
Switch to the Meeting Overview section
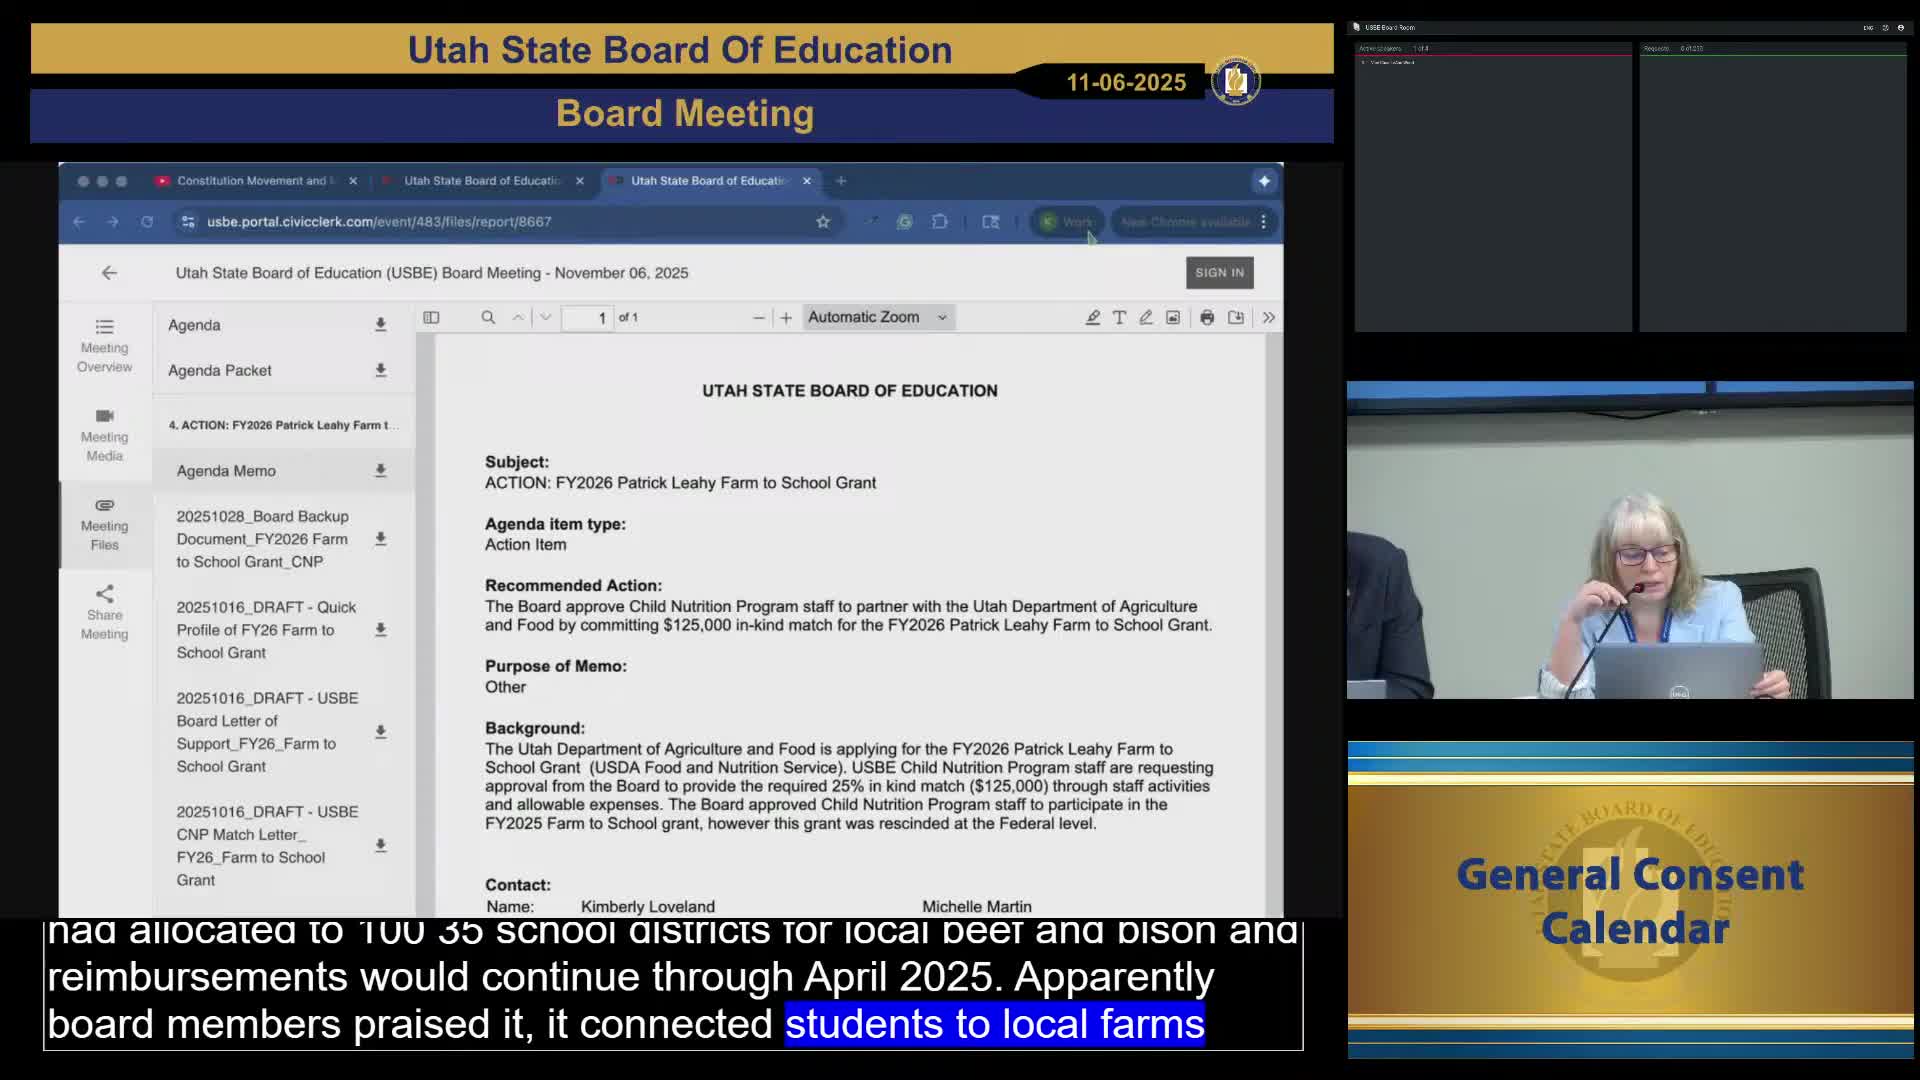click(104, 345)
